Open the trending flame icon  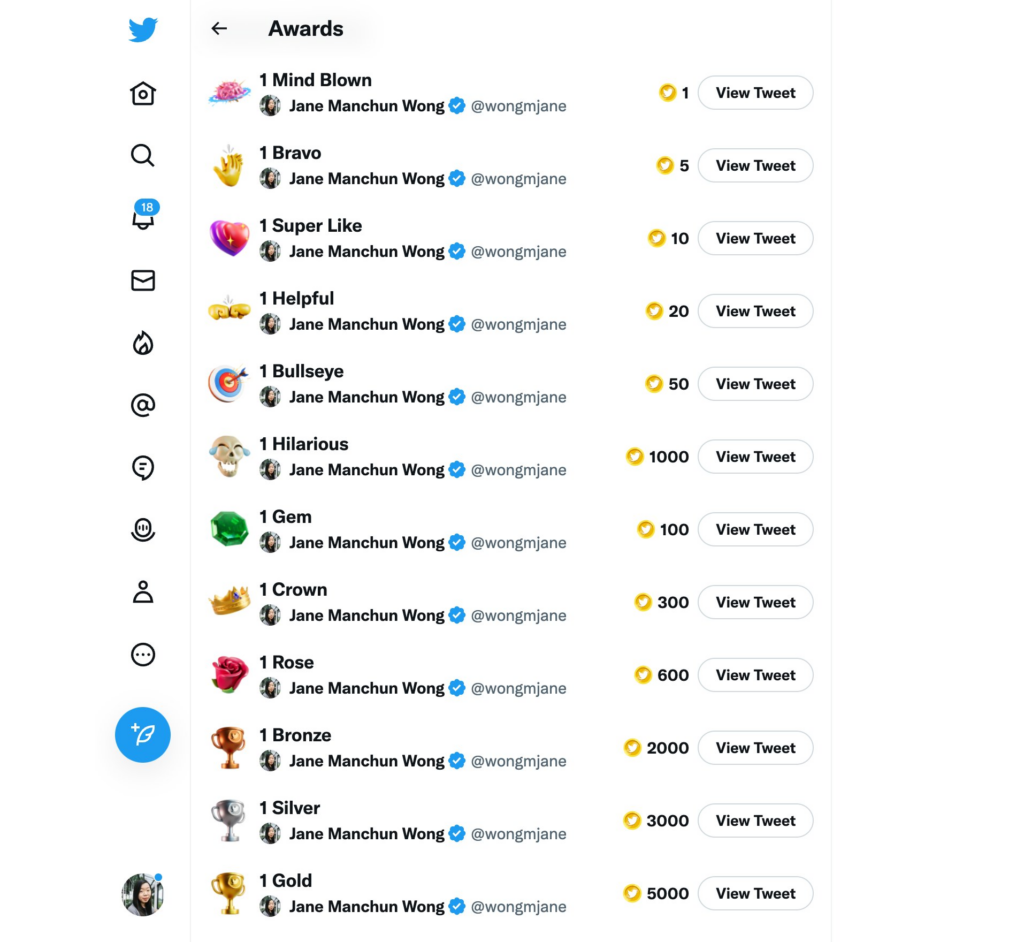143,343
